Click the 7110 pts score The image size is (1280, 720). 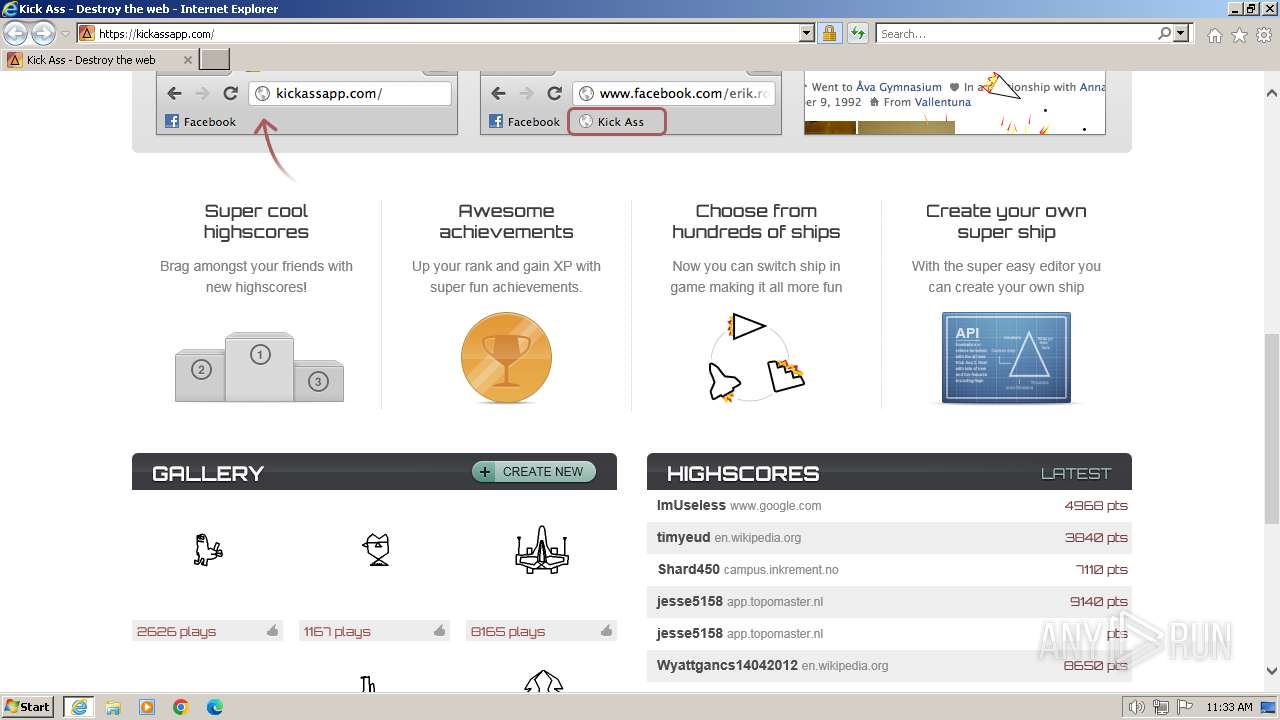pos(1101,570)
